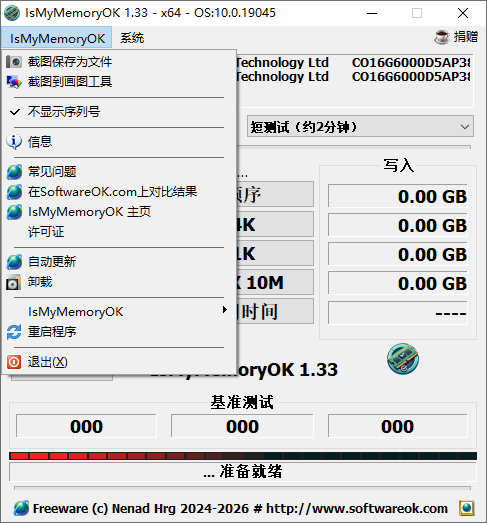Open IsMyMemoryOK 主页 menu entry
The image size is (487, 523).
tap(119, 212)
